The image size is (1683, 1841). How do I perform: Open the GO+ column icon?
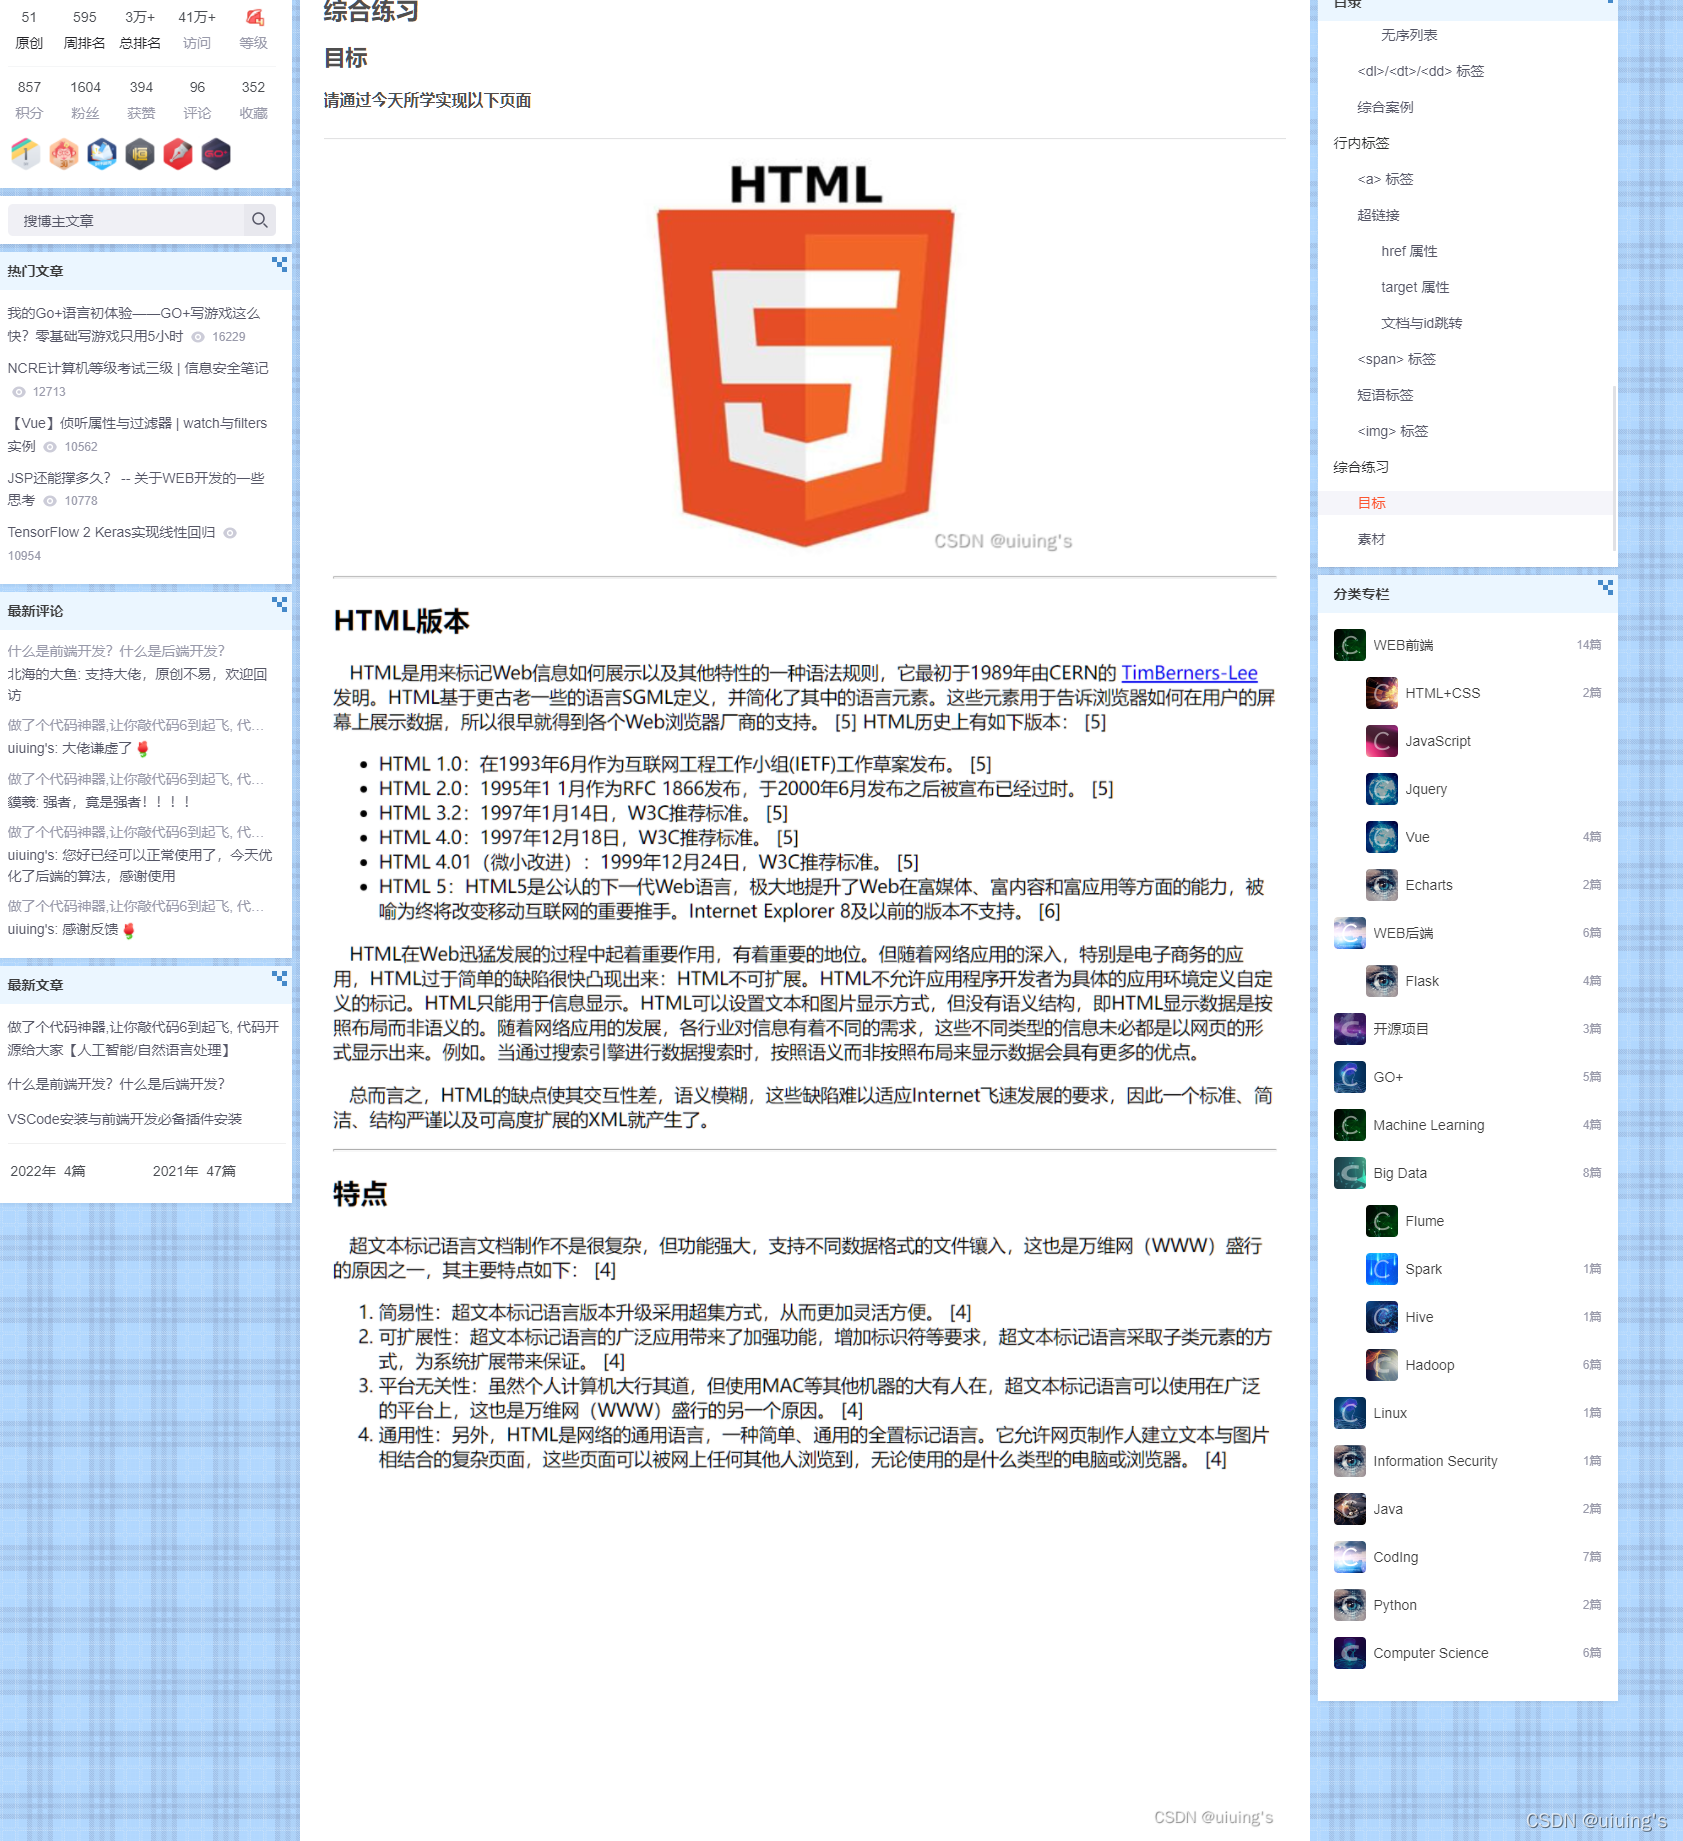(x=1350, y=1077)
